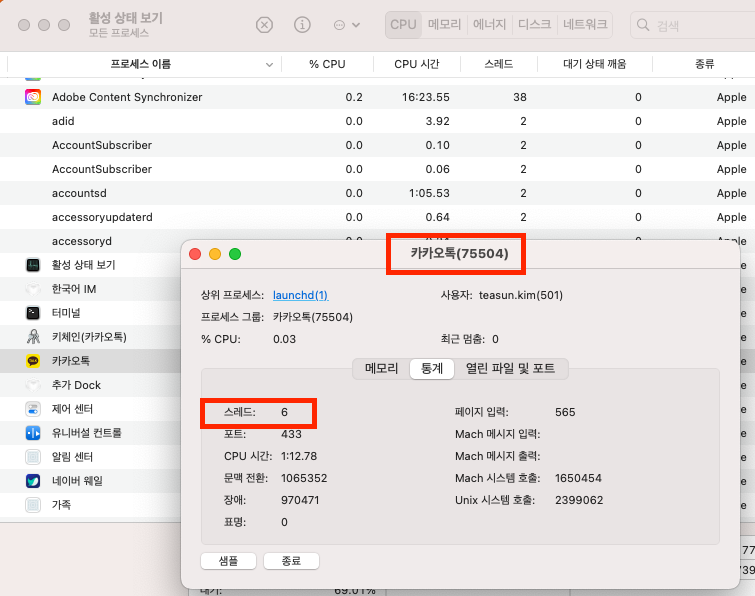Open the launchd(1) parent process link
Viewport: 755px width, 596px height.
pos(300,295)
